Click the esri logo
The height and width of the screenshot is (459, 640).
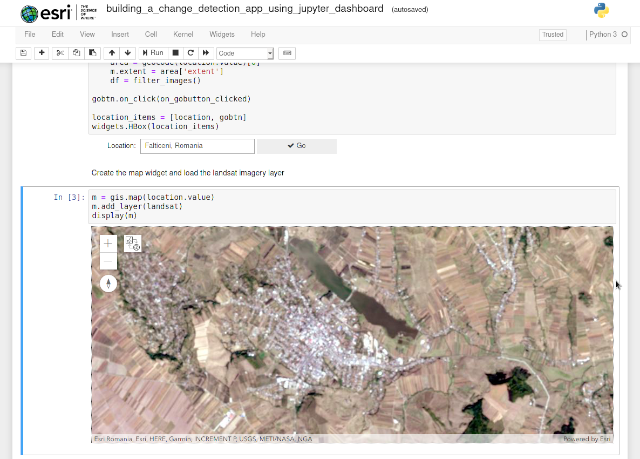coord(59,13)
